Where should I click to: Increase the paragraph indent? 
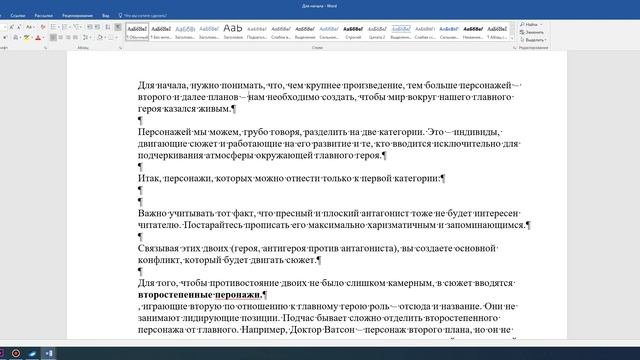click(98, 27)
